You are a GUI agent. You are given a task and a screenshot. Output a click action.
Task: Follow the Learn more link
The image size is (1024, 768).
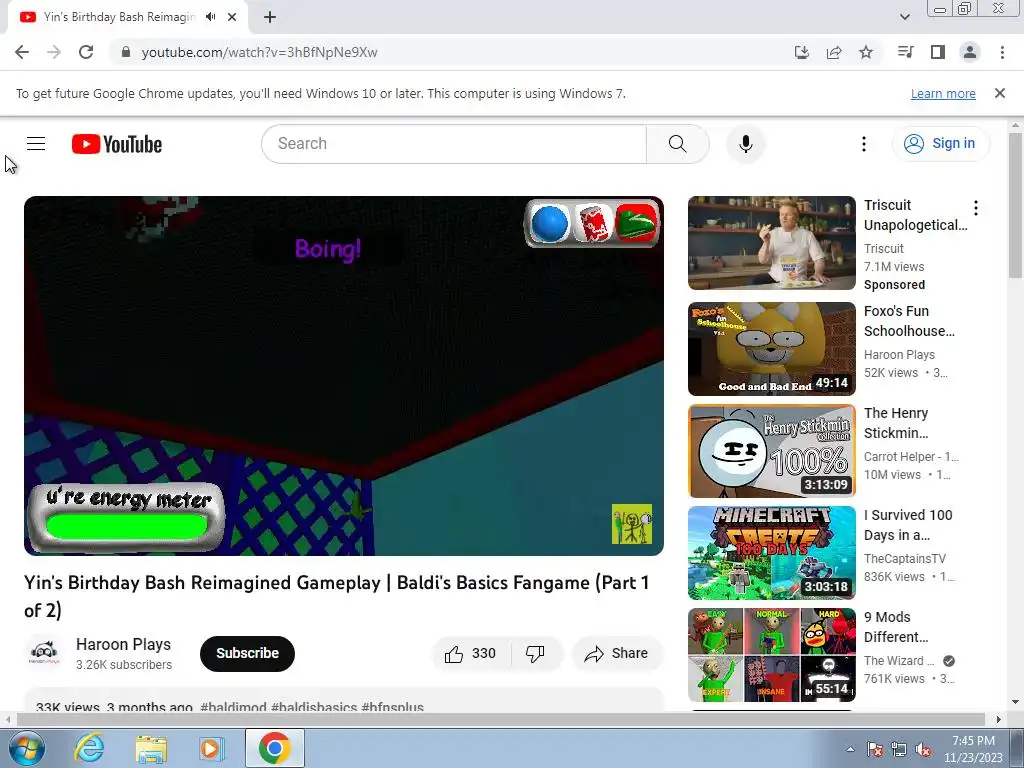pos(943,93)
